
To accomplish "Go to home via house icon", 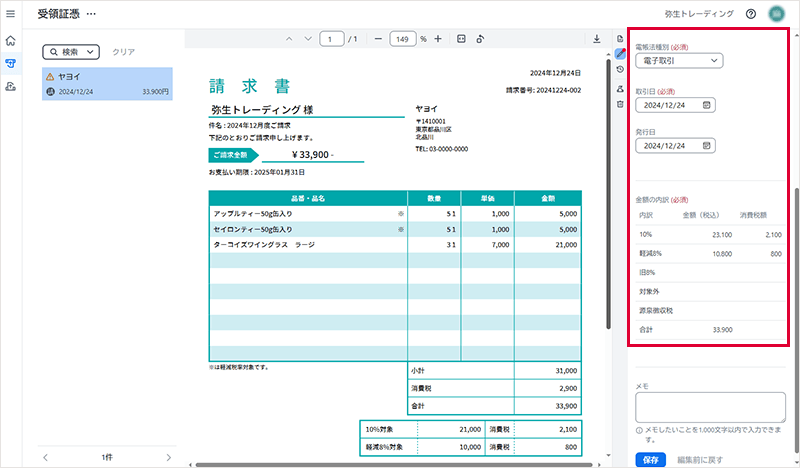I will click(10, 40).
